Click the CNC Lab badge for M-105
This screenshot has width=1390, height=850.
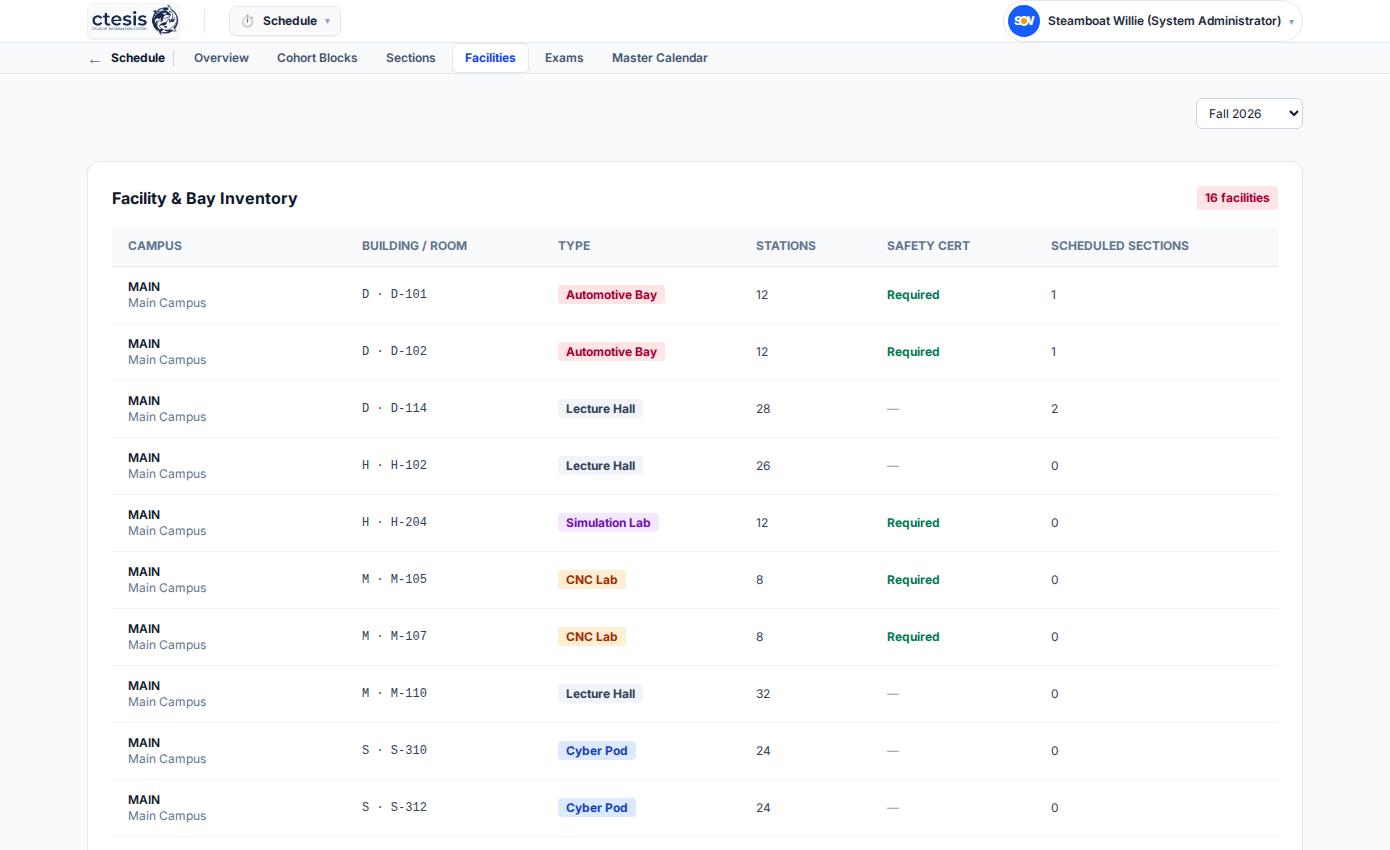click(592, 580)
